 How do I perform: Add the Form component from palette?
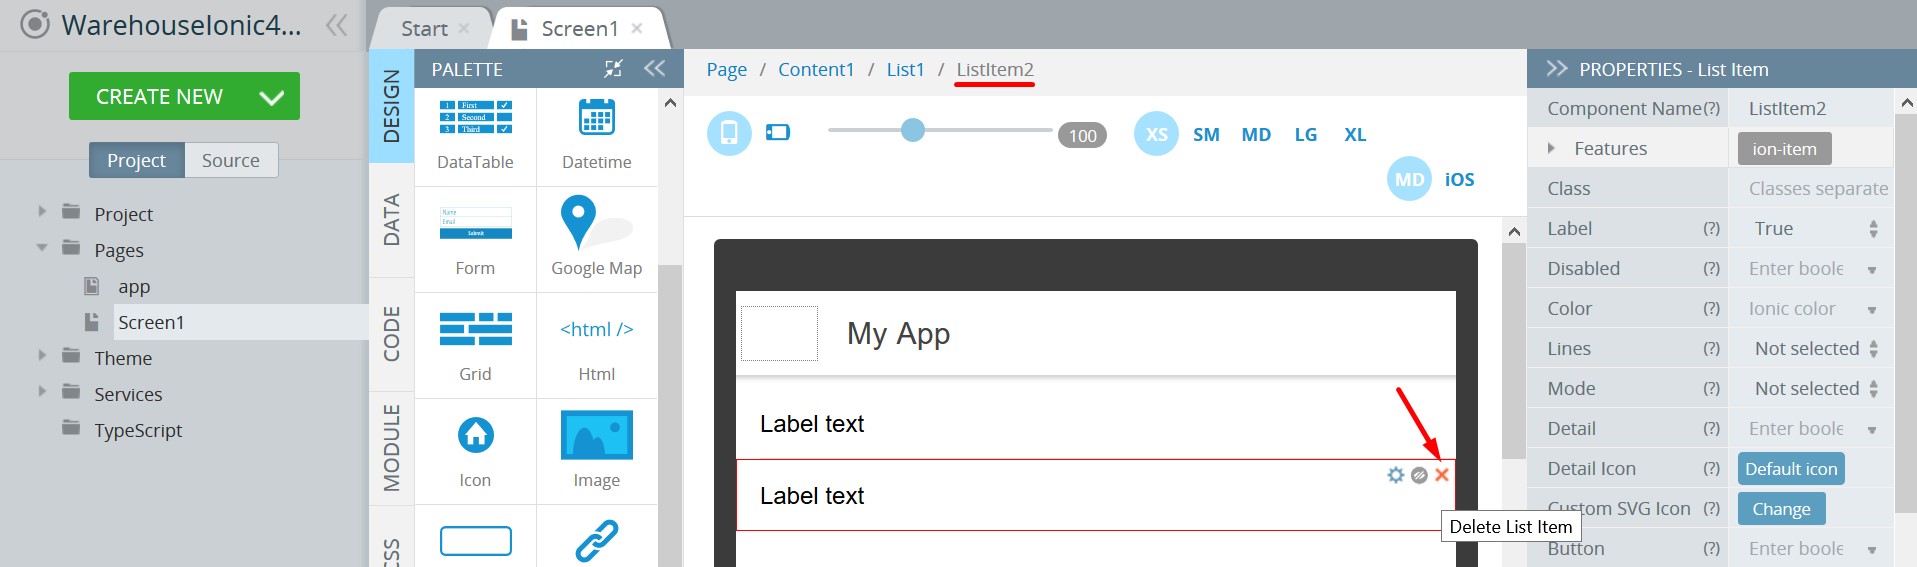475,241
